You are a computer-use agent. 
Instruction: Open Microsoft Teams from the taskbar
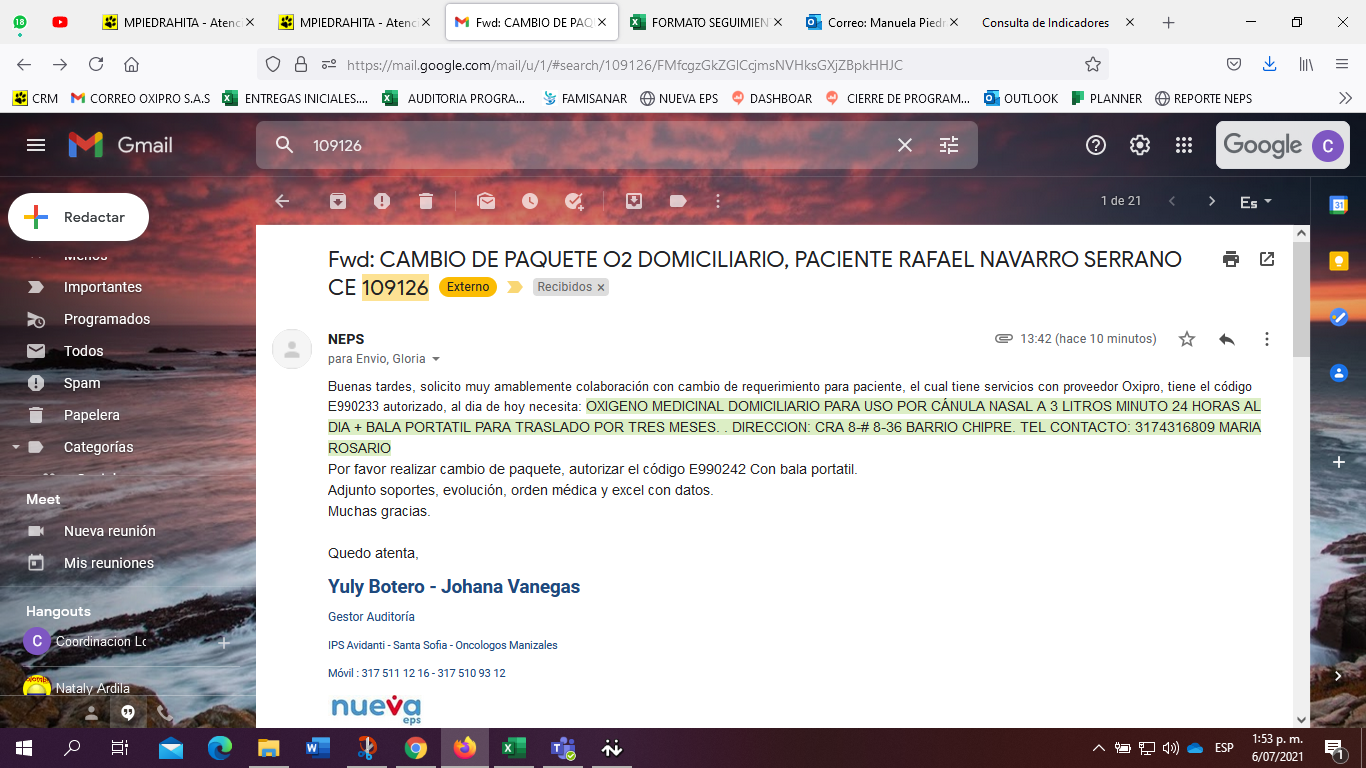point(563,747)
